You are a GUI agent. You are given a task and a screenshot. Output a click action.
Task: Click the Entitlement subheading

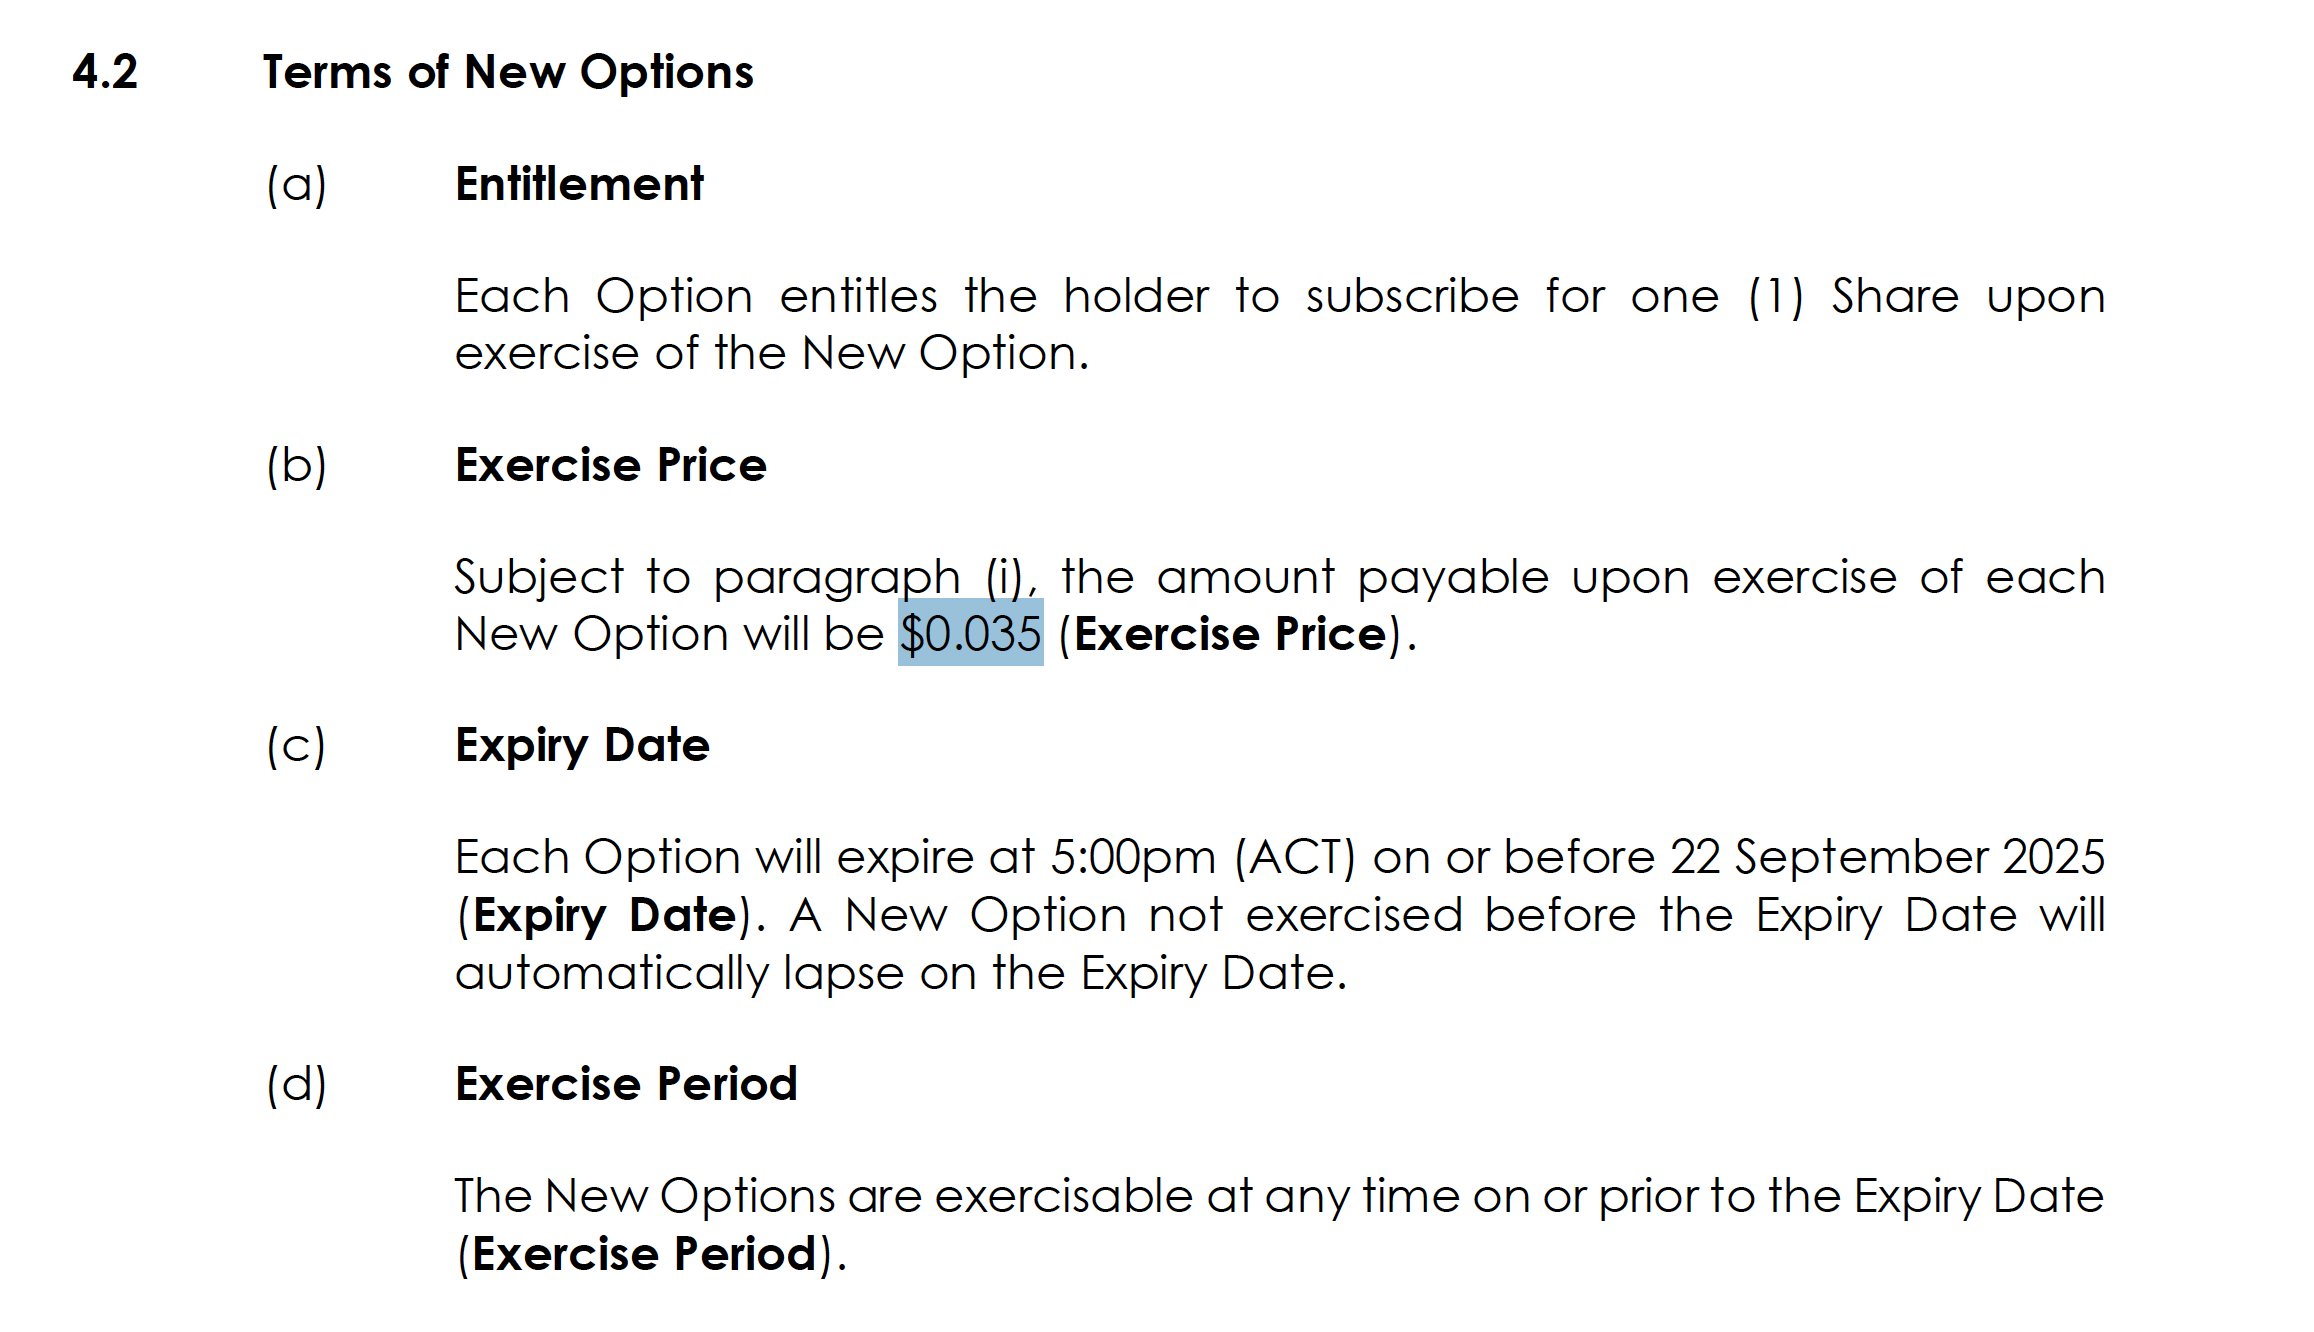pos(579,184)
